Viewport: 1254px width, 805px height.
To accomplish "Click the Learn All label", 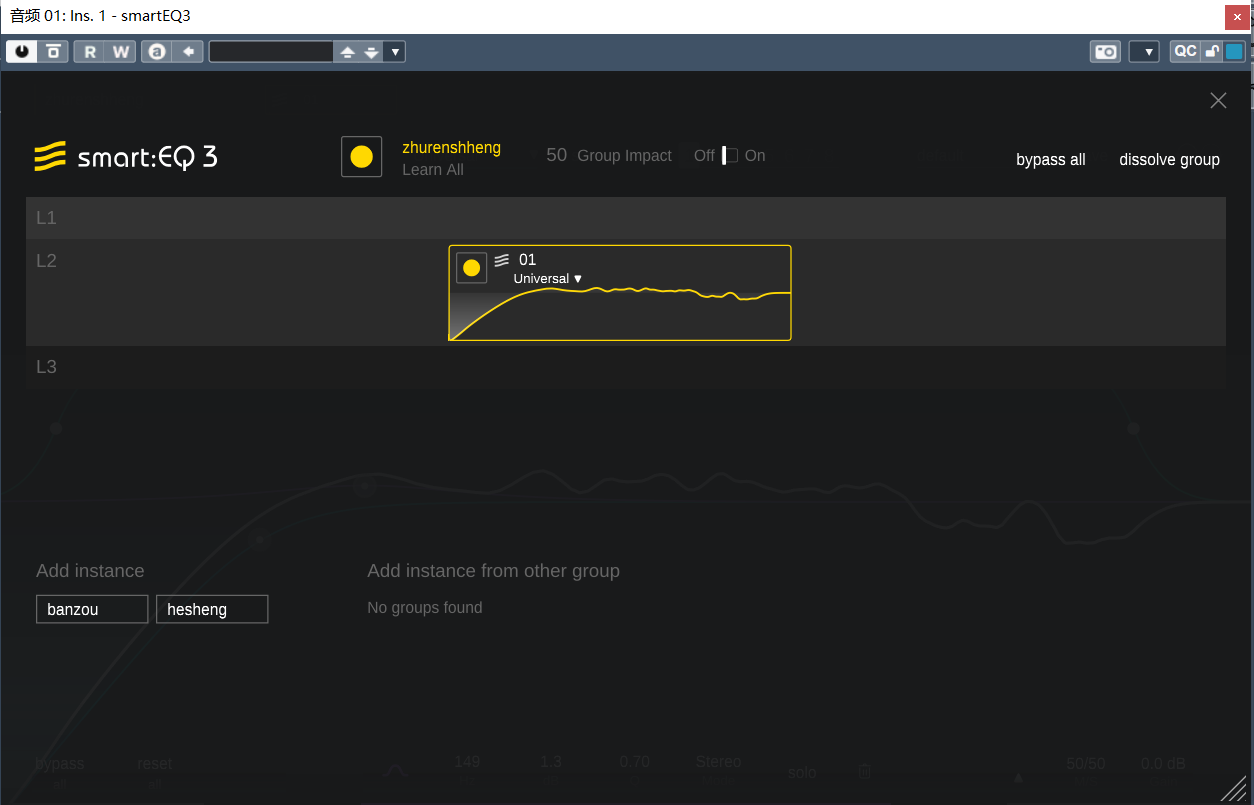I will [433, 170].
